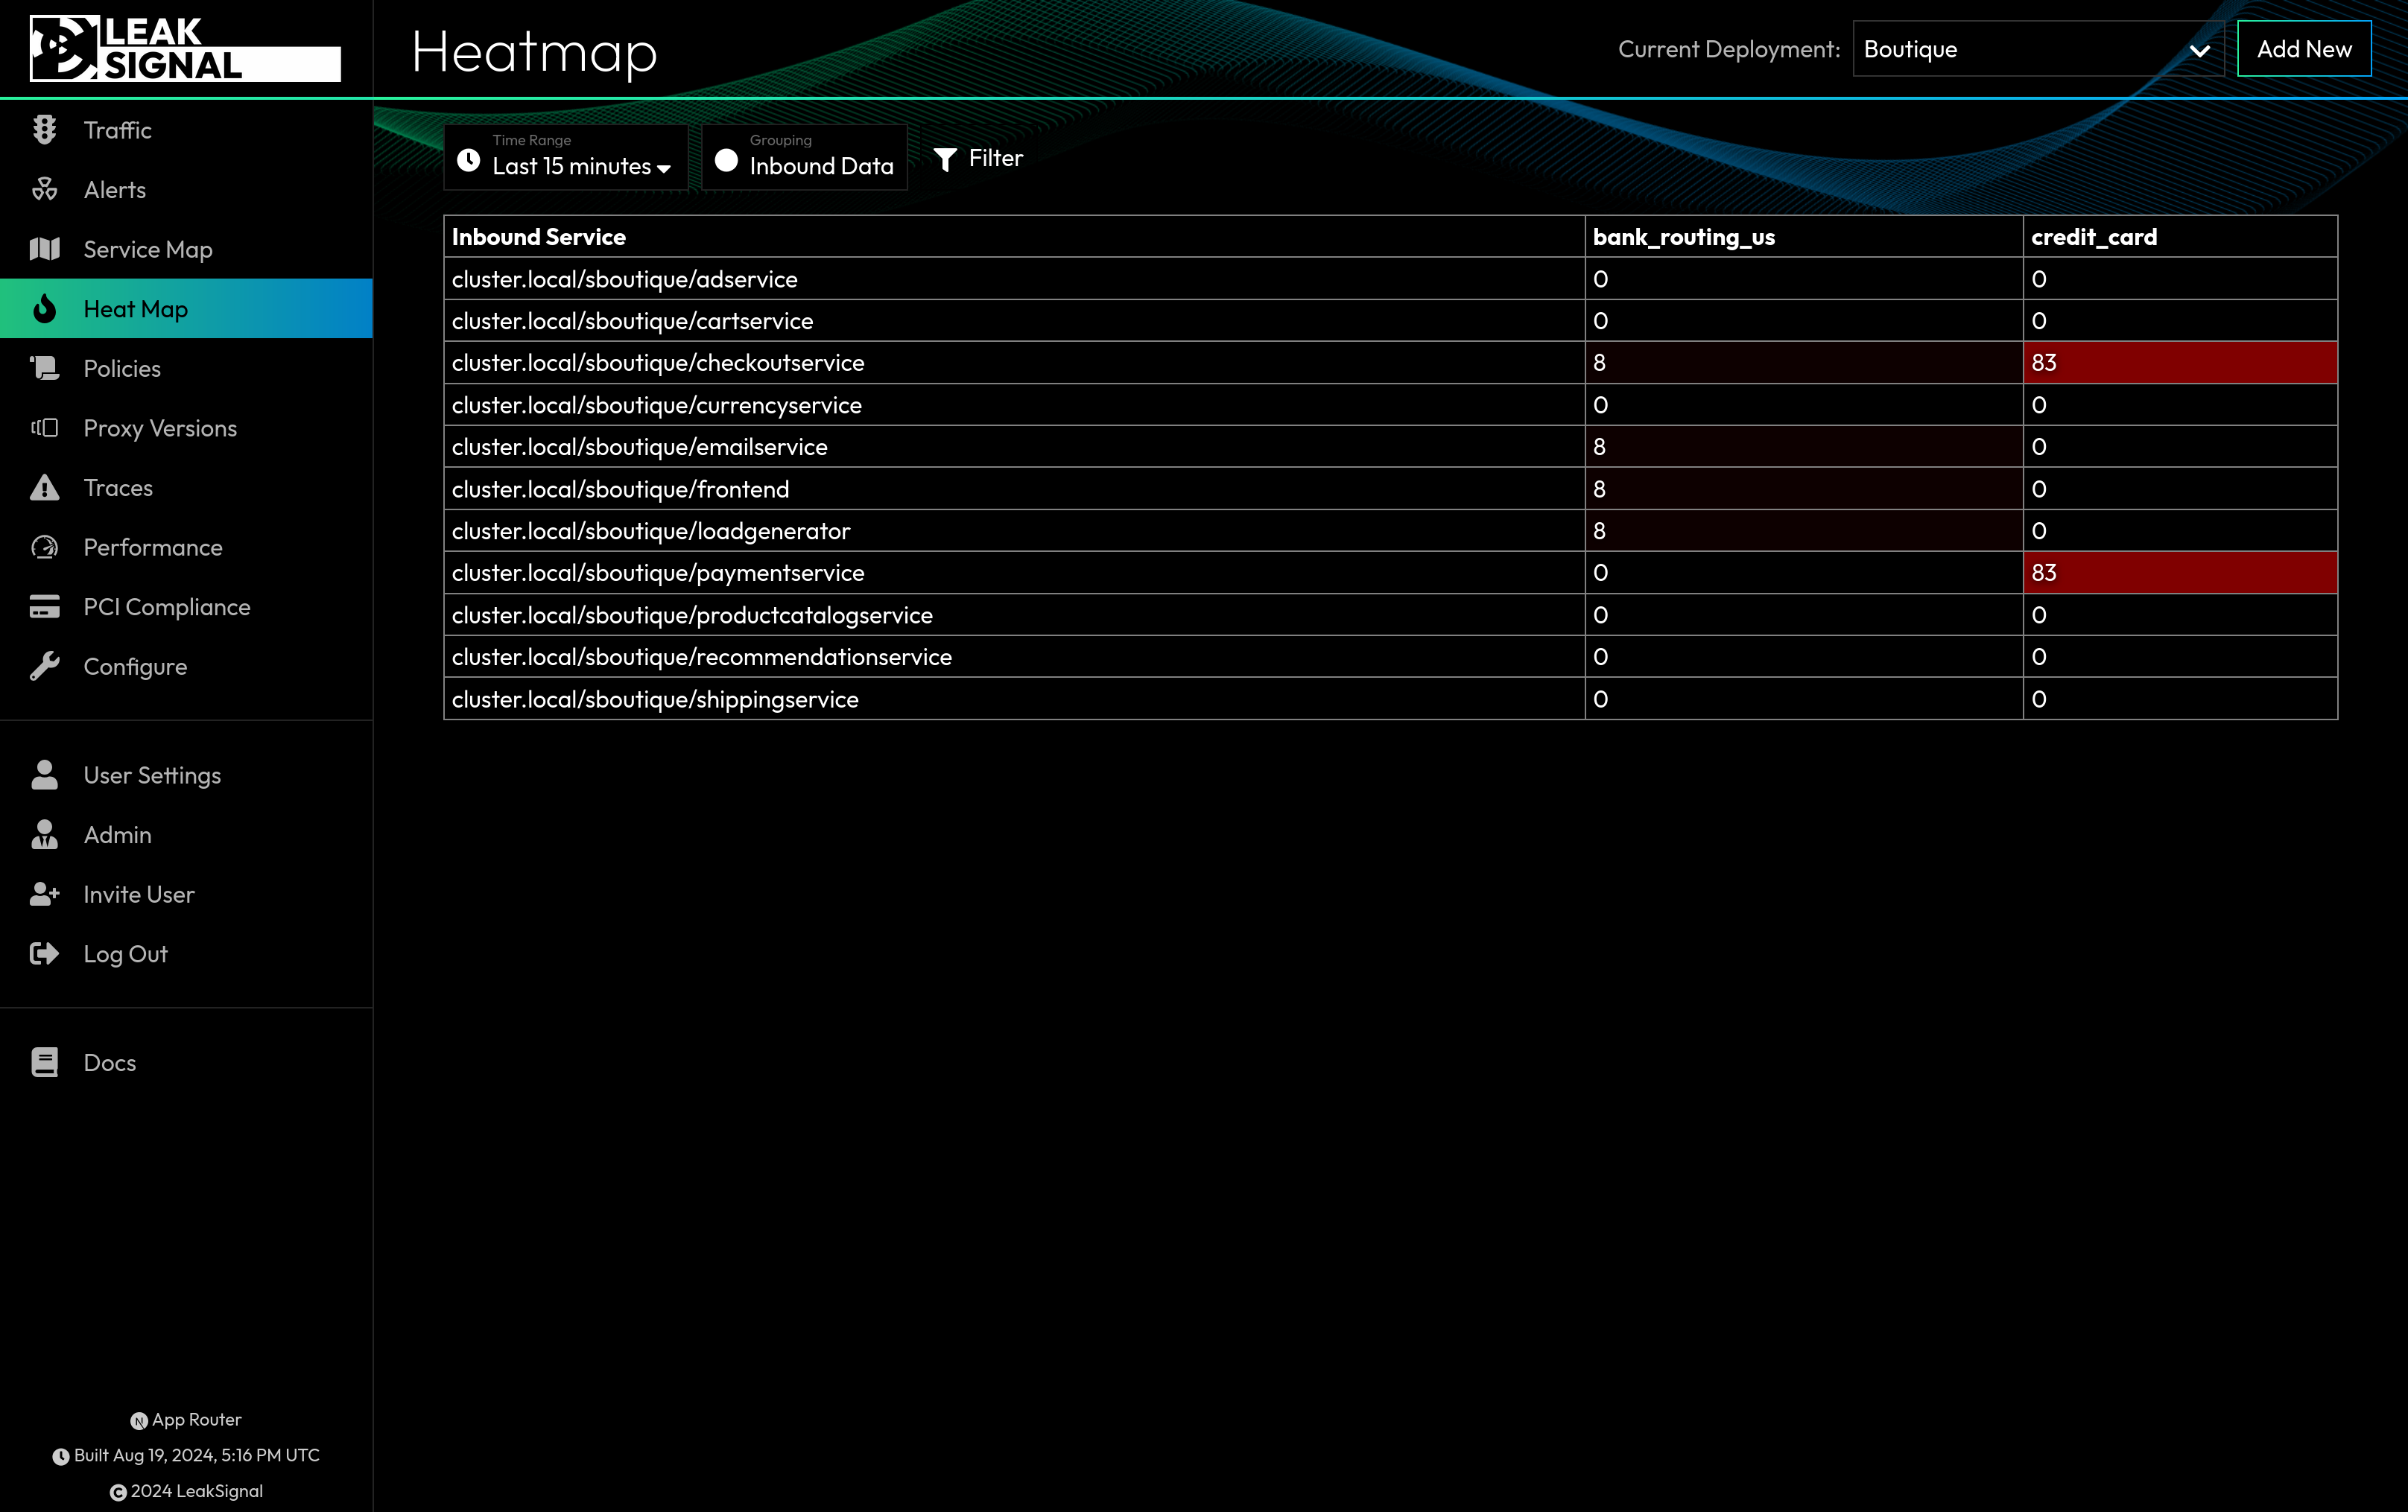
Task: Click the Add New button
Action: (x=2304, y=49)
